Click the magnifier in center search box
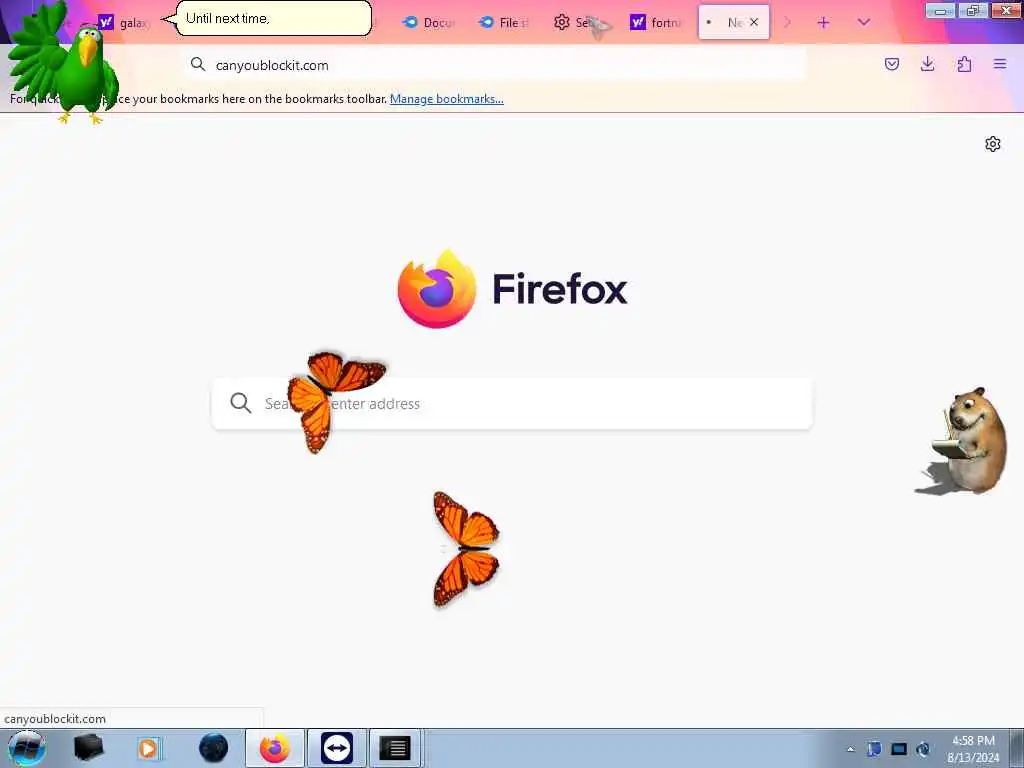 241,403
